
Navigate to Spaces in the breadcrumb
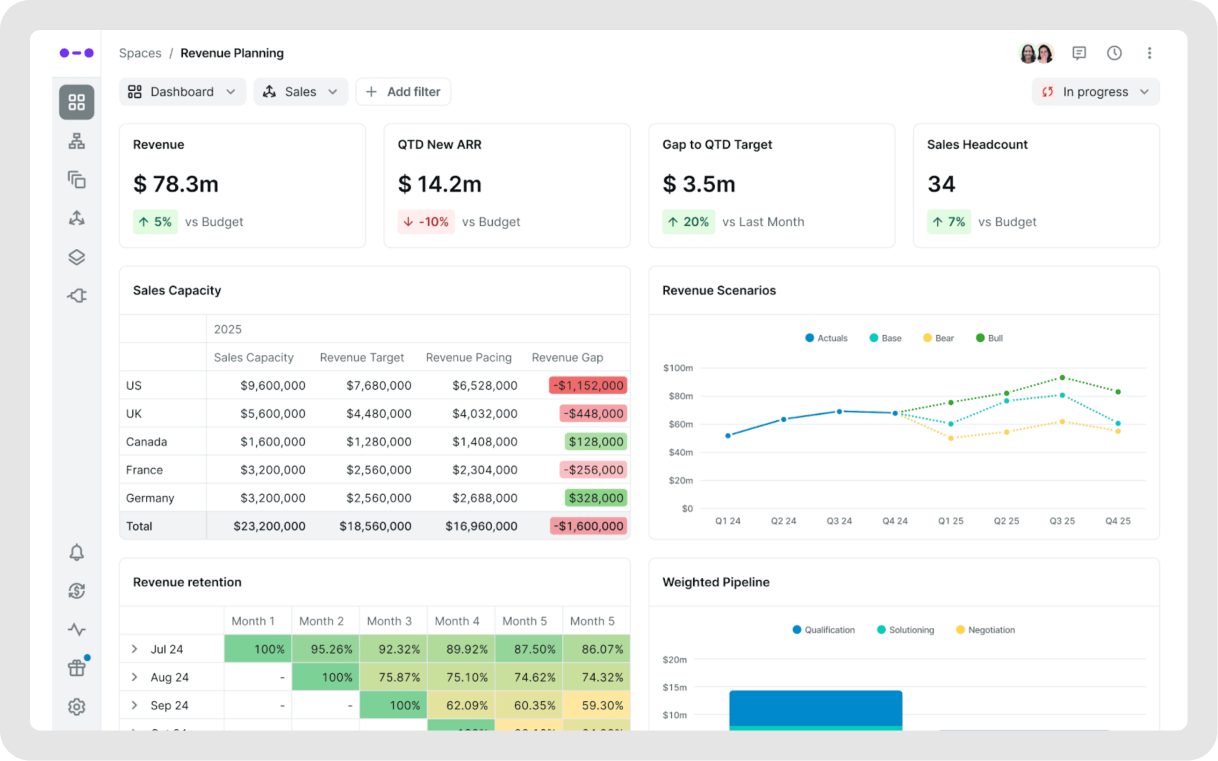click(140, 53)
